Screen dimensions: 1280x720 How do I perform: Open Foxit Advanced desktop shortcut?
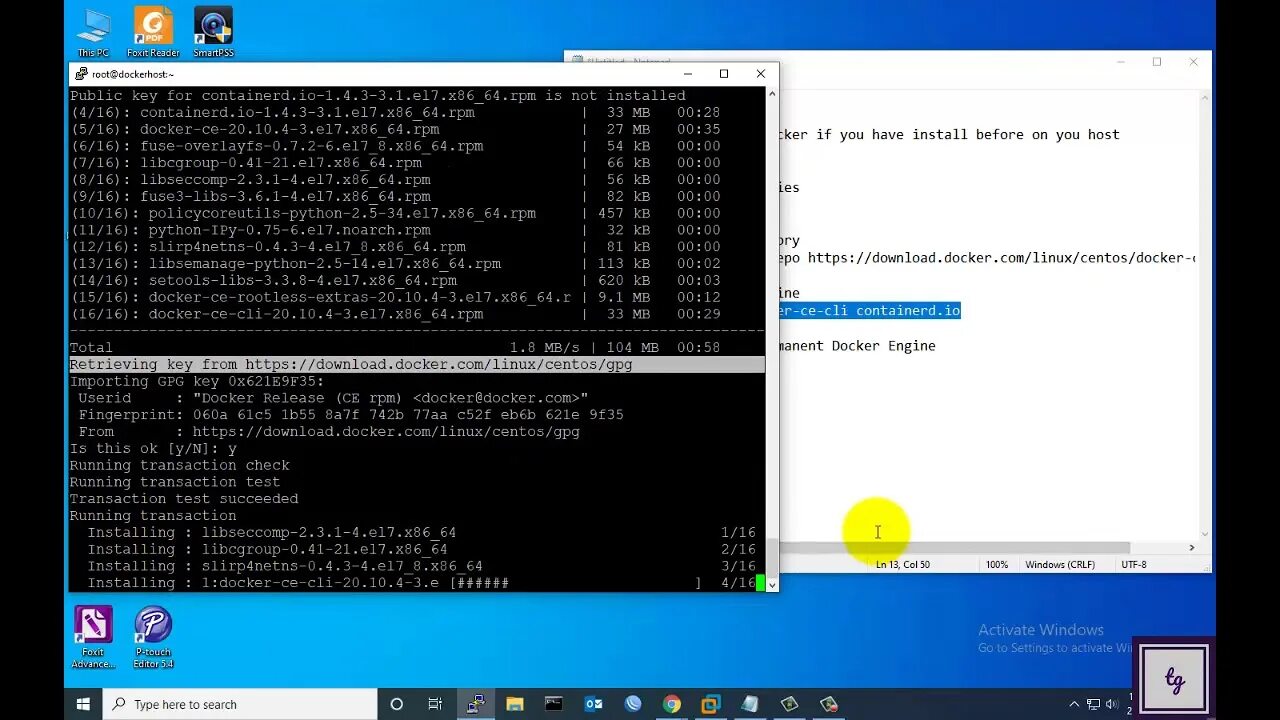(93, 637)
